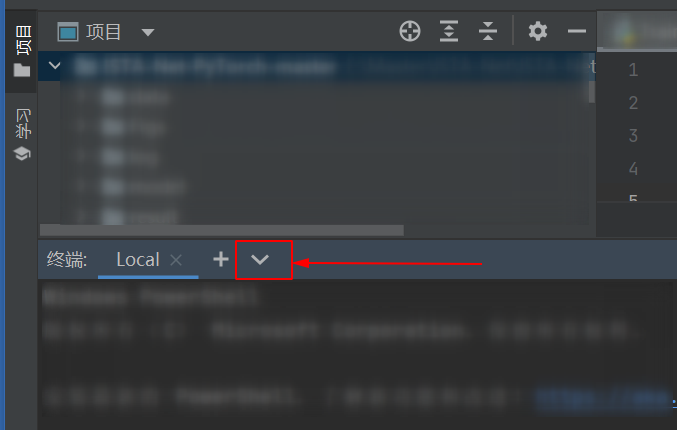This screenshot has width=677, height=430.
Task: Add a new terminal session tab
Action: pos(221,259)
